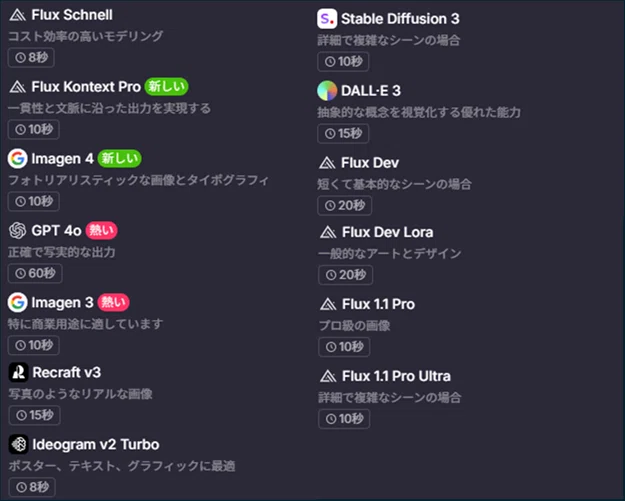Click the Google icon beside Imagen 3

(18, 302)
